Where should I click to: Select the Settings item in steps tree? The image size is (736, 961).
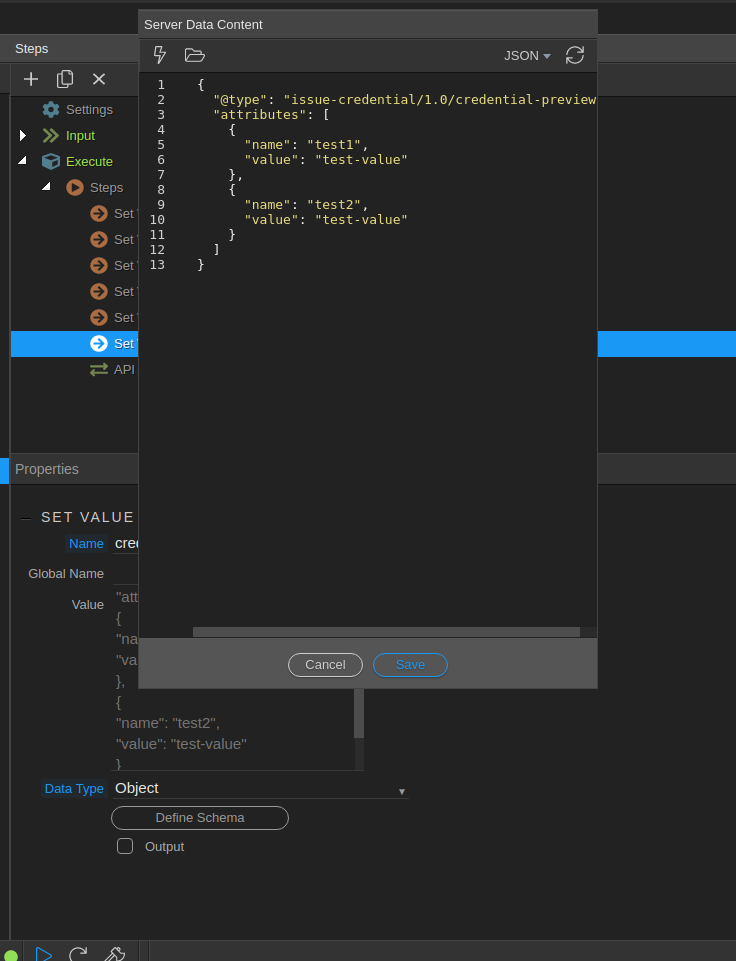click(x=88, y=109)
